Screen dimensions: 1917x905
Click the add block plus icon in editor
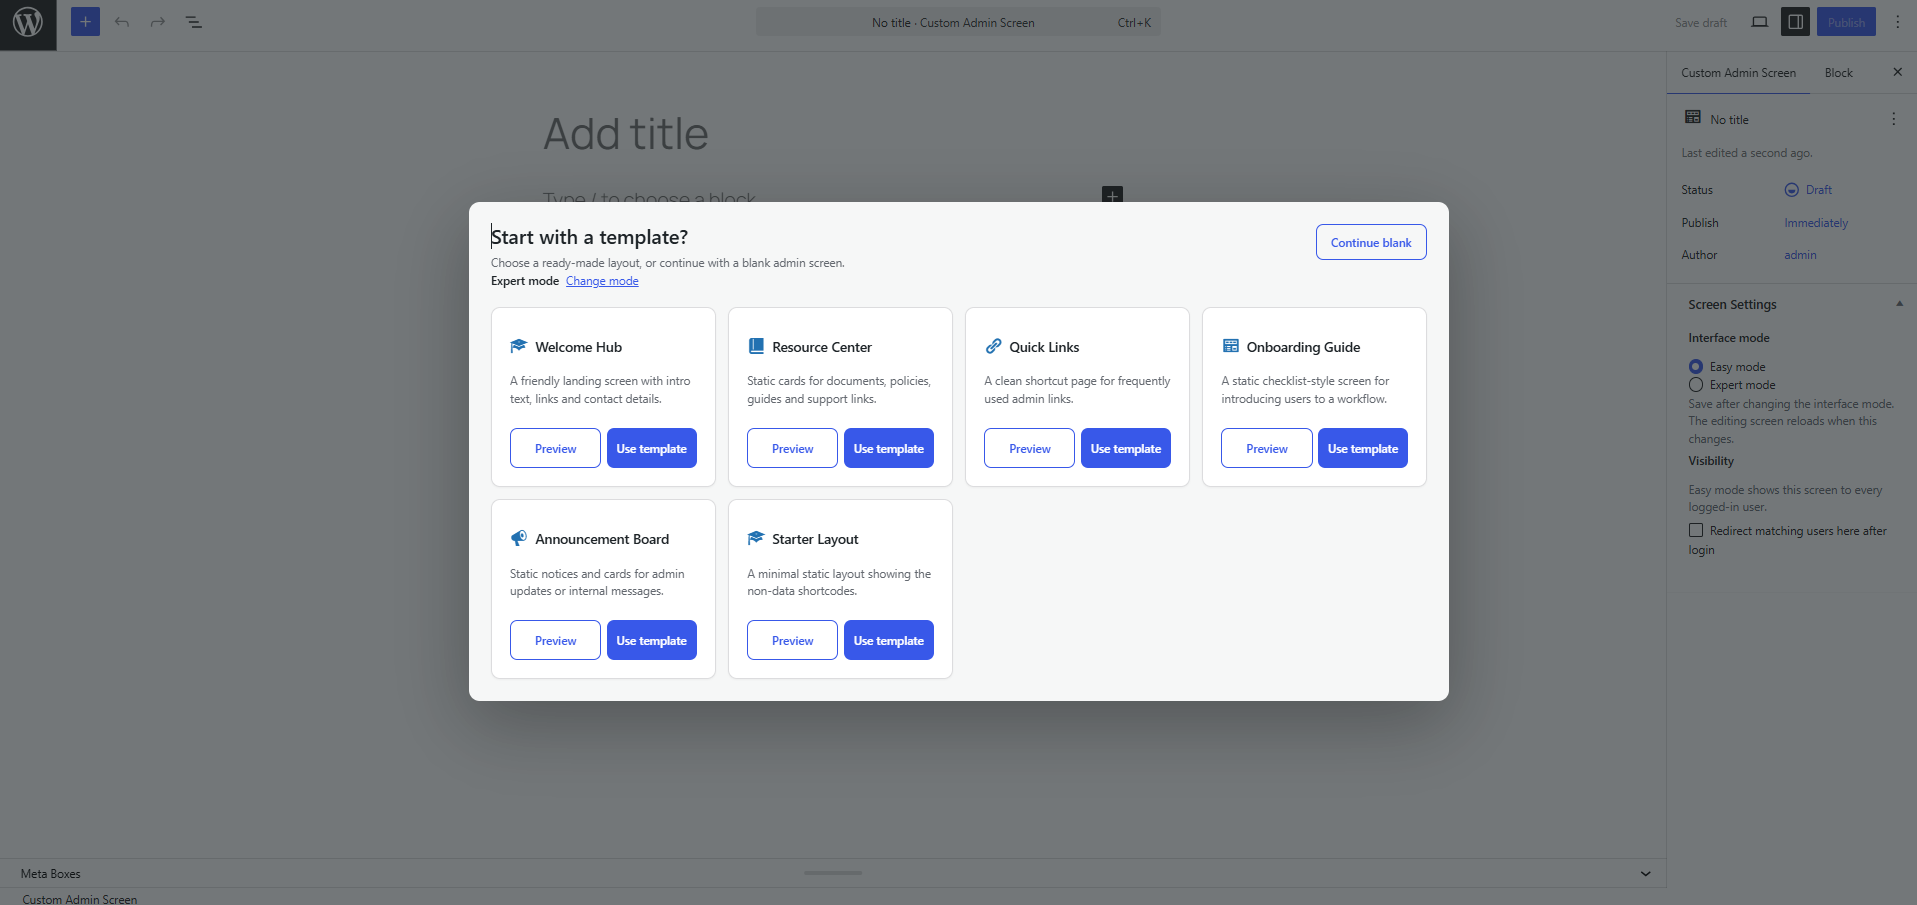[x=1112, y=194]
